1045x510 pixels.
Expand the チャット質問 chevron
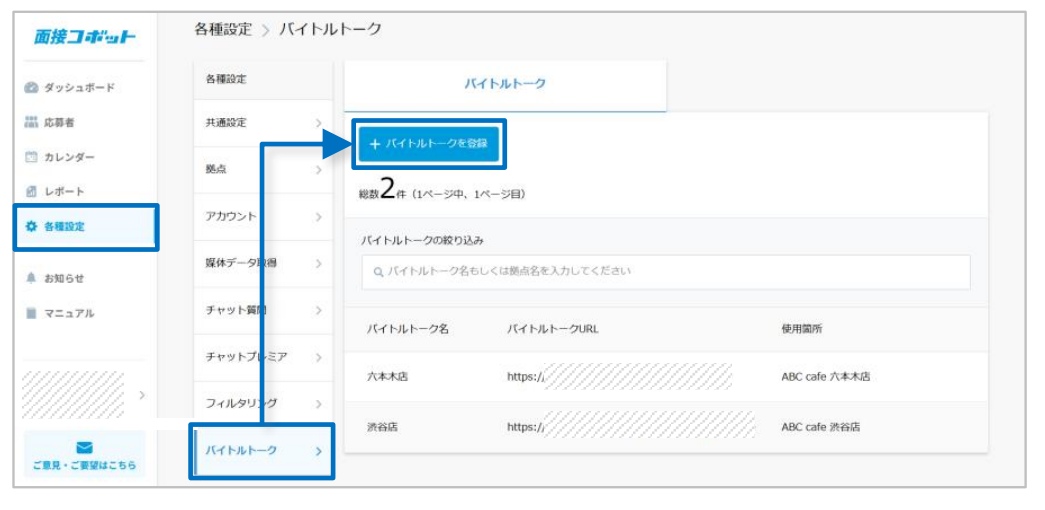(318, 310)
